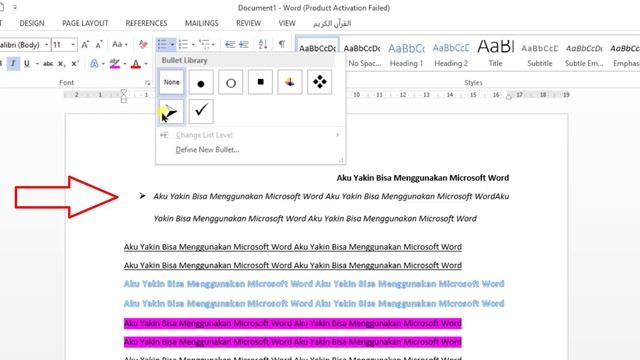Image resolution: width=640 pixels, height=360 pixels.
Task: Open the Arabic Quran ribbon tab
Action: pyautogui.click(x=332, y=23)
